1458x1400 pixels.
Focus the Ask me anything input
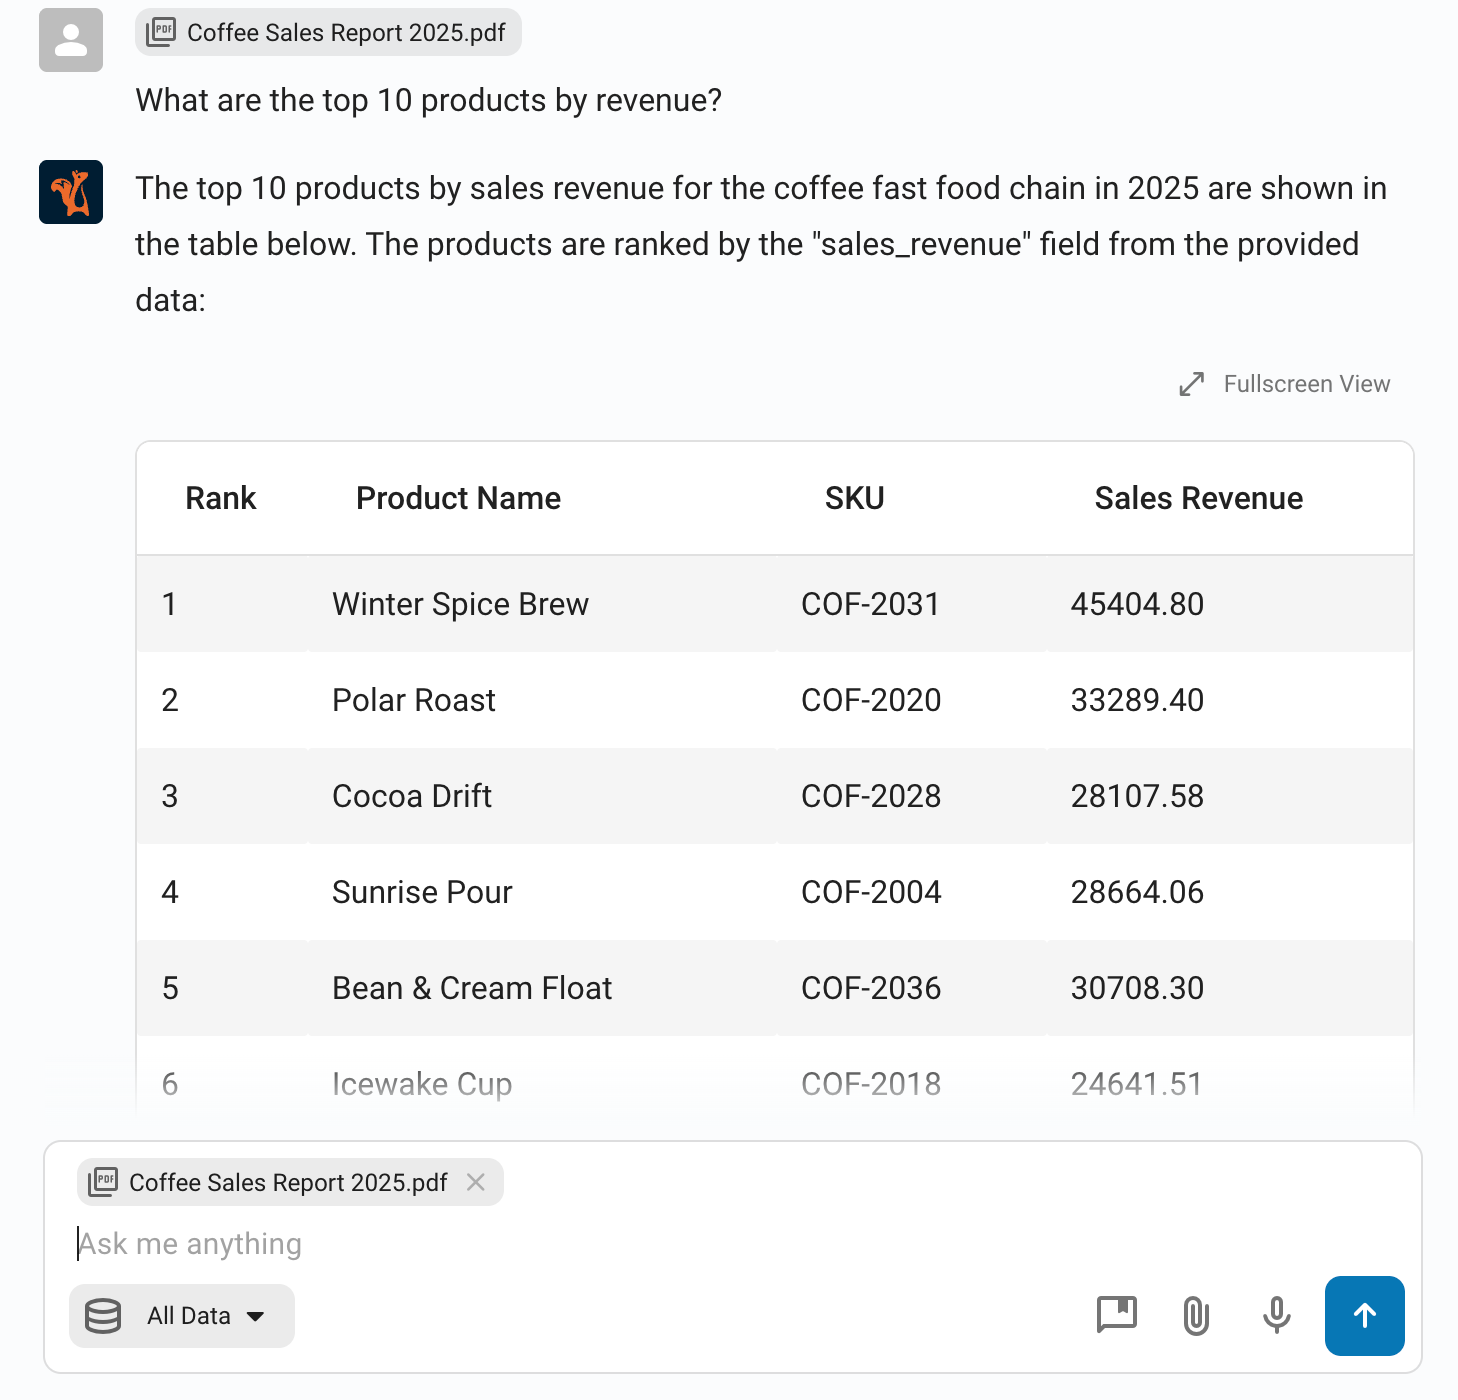[x=600, y=1244]
